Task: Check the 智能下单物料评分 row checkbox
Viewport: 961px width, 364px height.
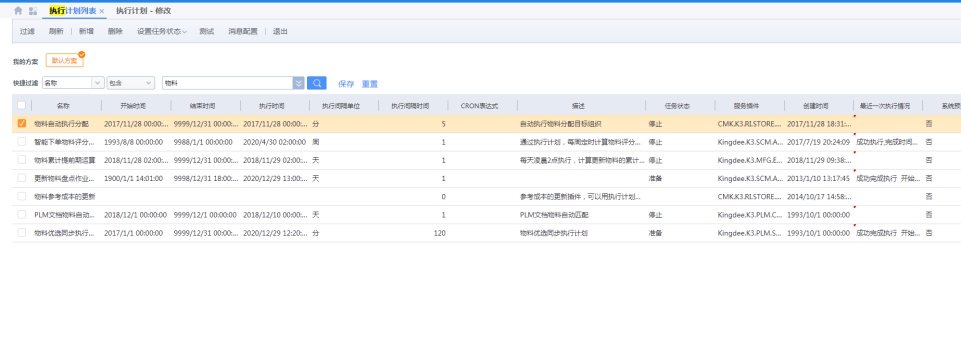Action: (x=21, y=142)
